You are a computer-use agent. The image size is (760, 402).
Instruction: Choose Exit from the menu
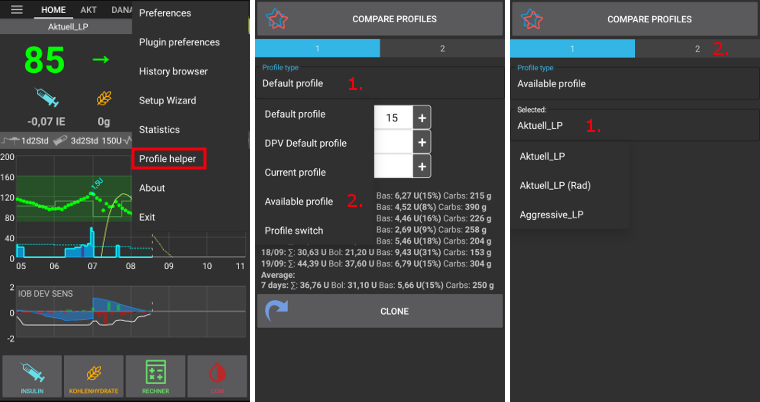[x=147, y=217]
